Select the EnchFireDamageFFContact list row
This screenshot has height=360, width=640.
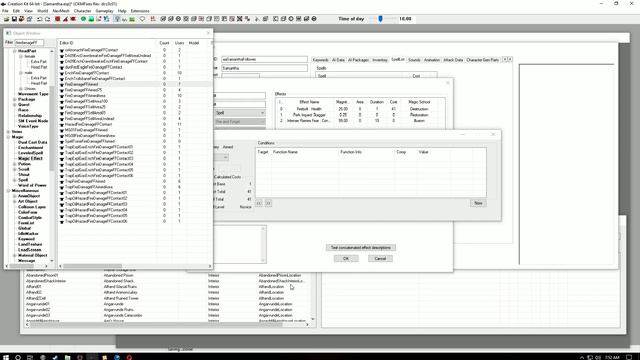[135, 73]
